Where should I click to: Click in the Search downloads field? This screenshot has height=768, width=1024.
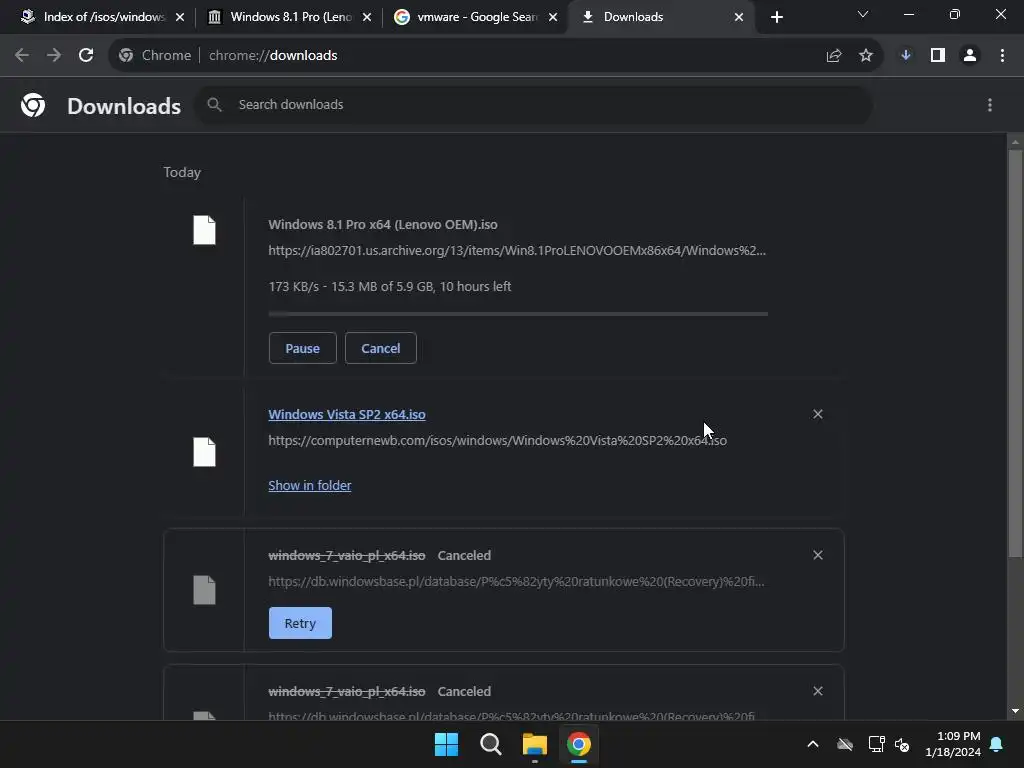[x=534, y=104]
